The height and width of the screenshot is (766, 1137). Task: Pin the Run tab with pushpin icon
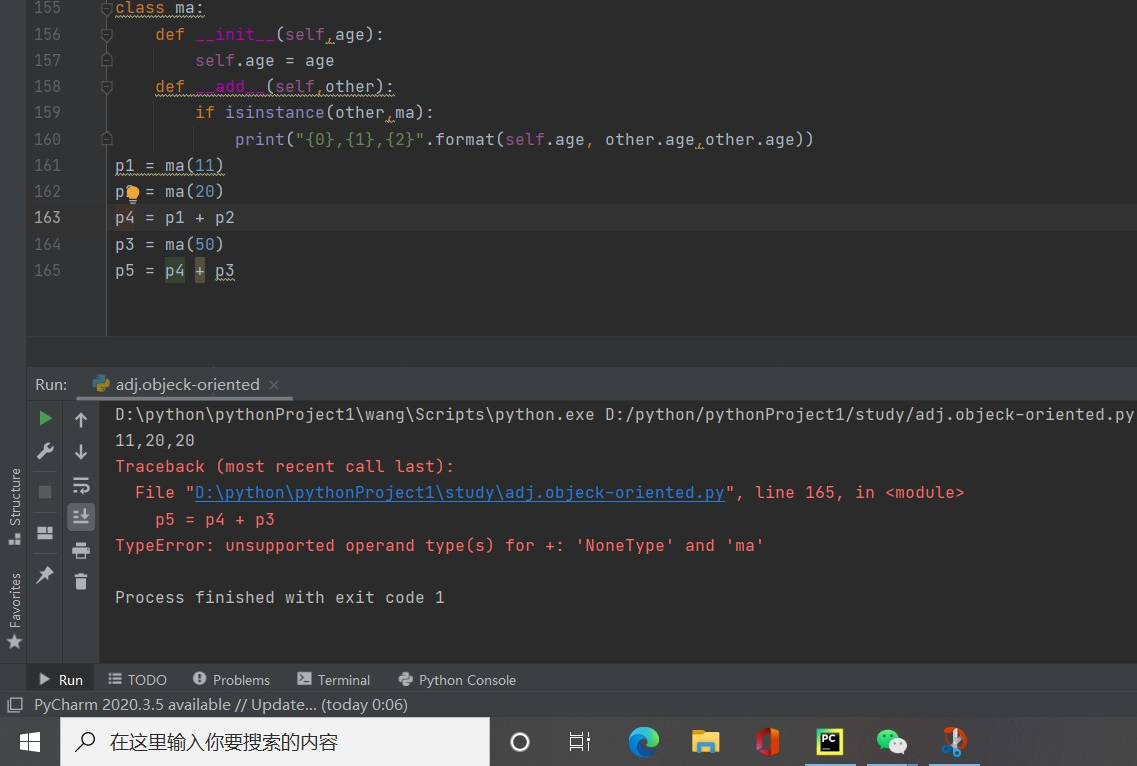[45, 574]
